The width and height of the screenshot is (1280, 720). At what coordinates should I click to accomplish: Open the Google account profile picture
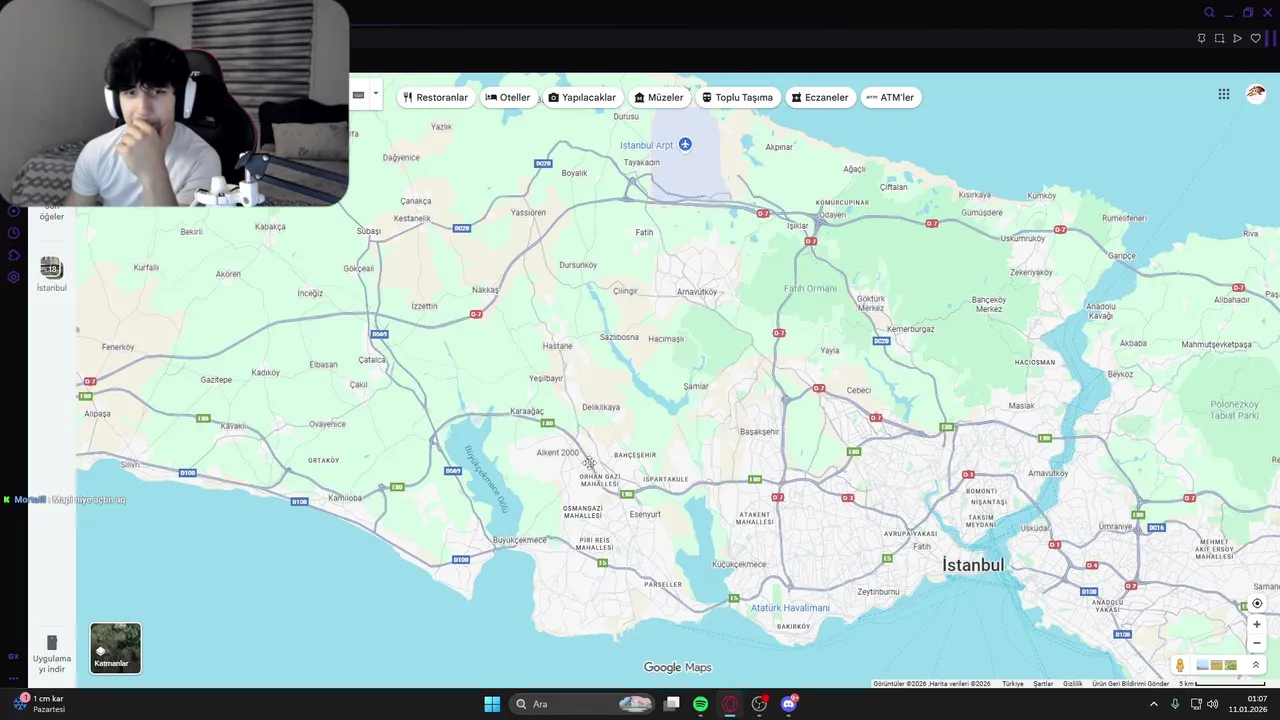[1255, 94]
